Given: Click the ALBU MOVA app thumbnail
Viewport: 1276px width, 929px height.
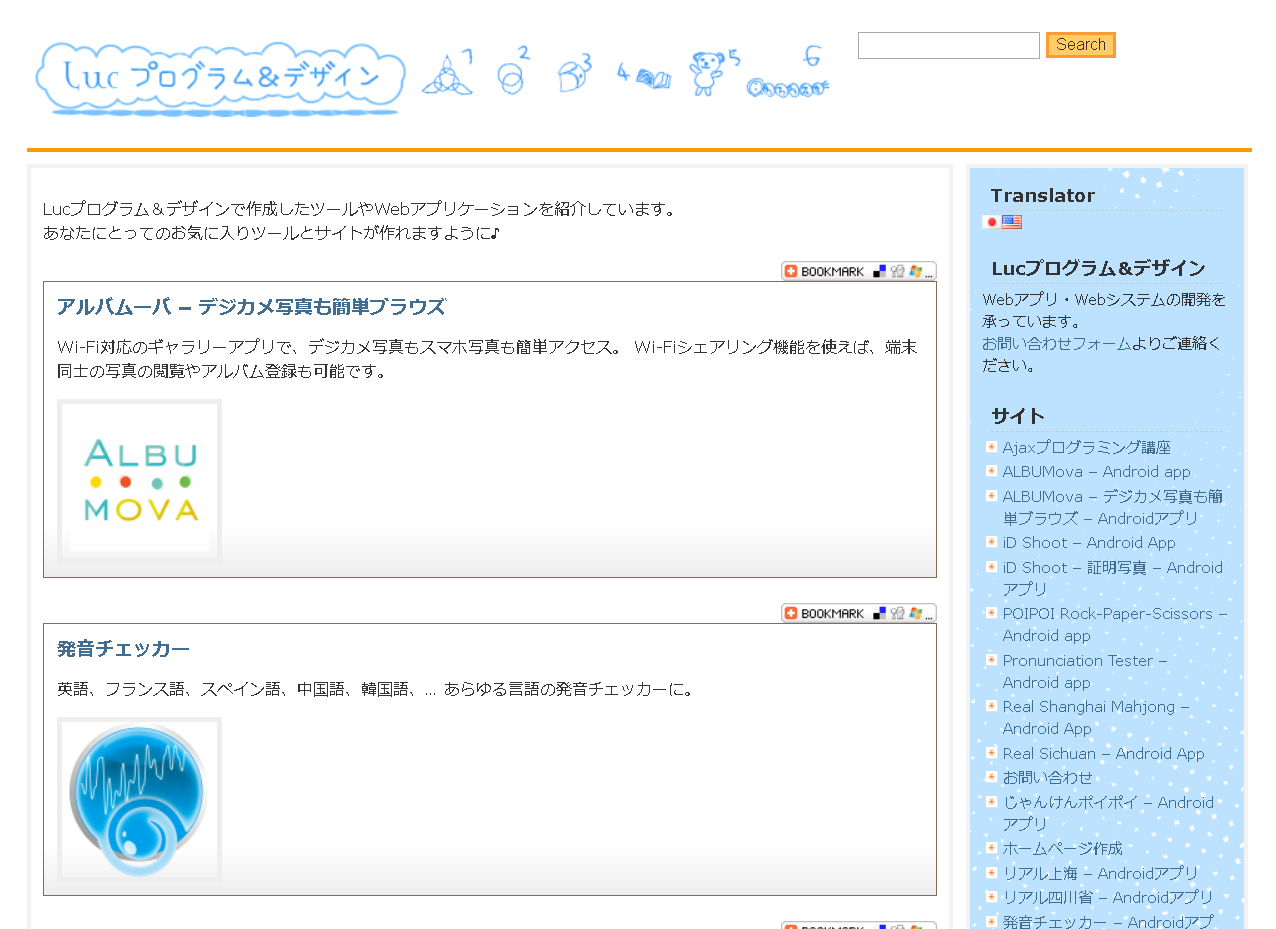Looking at the screenshot, I should [x=140, y=481].
